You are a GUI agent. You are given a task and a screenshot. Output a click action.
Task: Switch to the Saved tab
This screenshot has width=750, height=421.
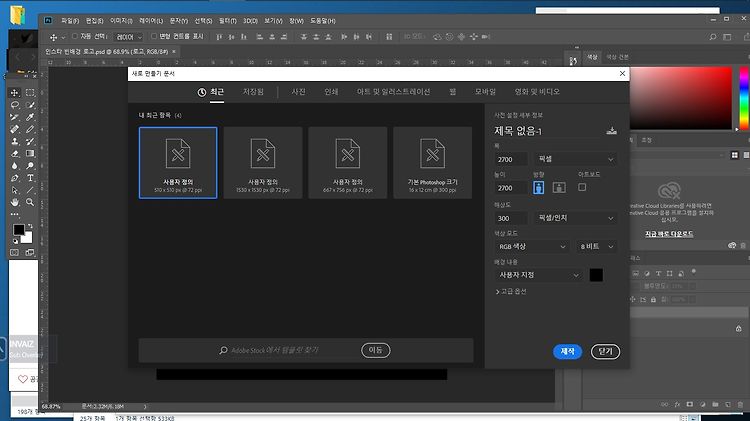[x=253, y=91]
